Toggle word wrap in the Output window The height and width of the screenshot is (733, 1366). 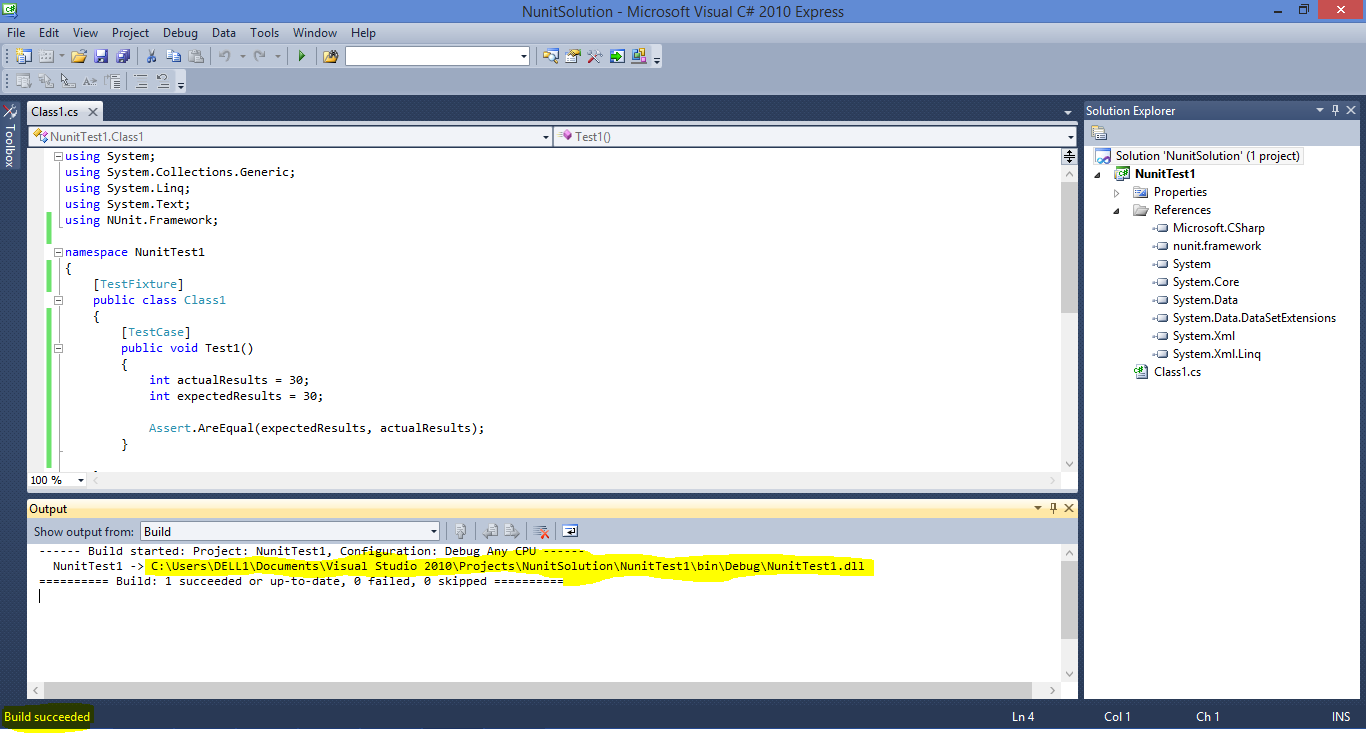[x=570, y=531]
